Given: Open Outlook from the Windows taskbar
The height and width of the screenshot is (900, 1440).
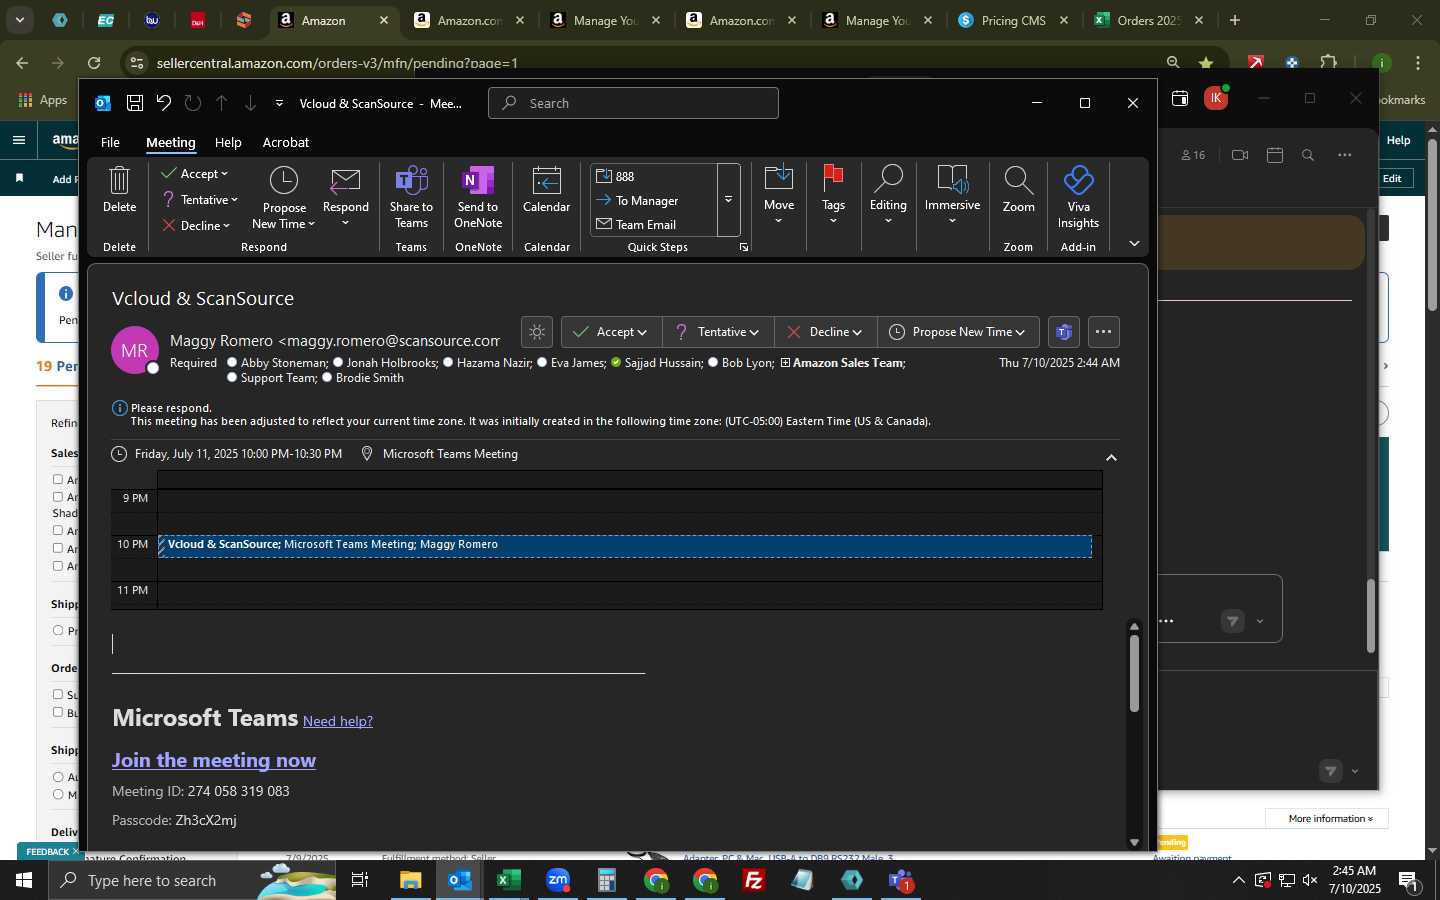Looking at the screenshot, I should pos(459,880).
